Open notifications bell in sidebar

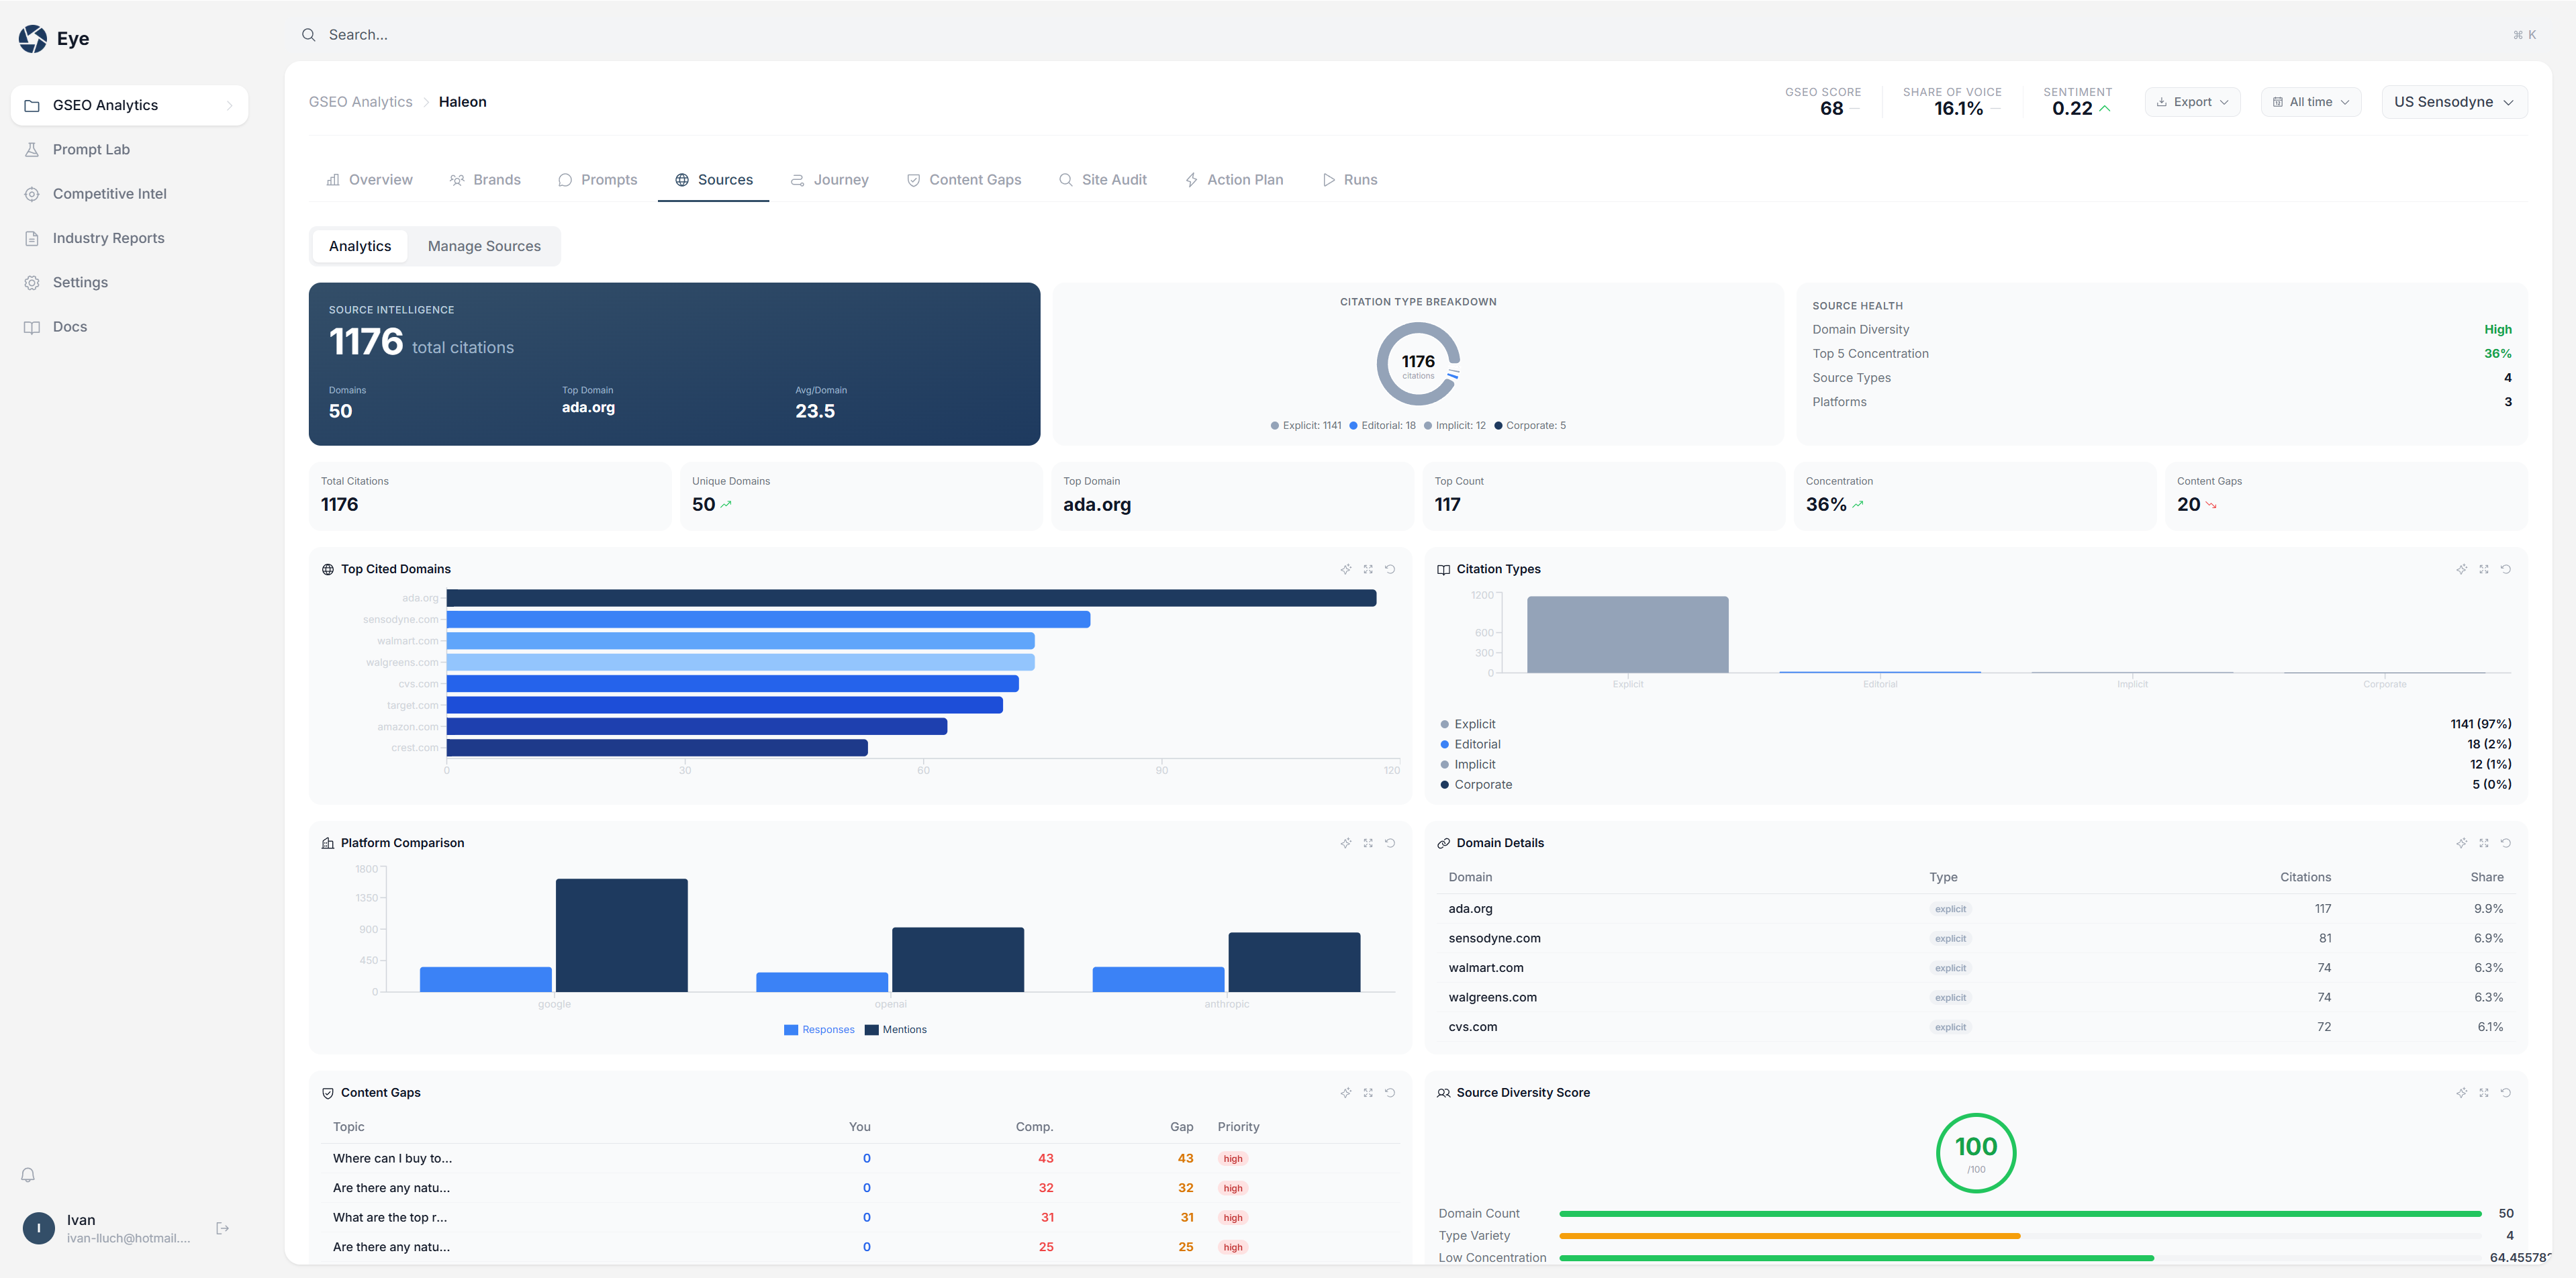pyautogui.click(x=28, y=1175)
